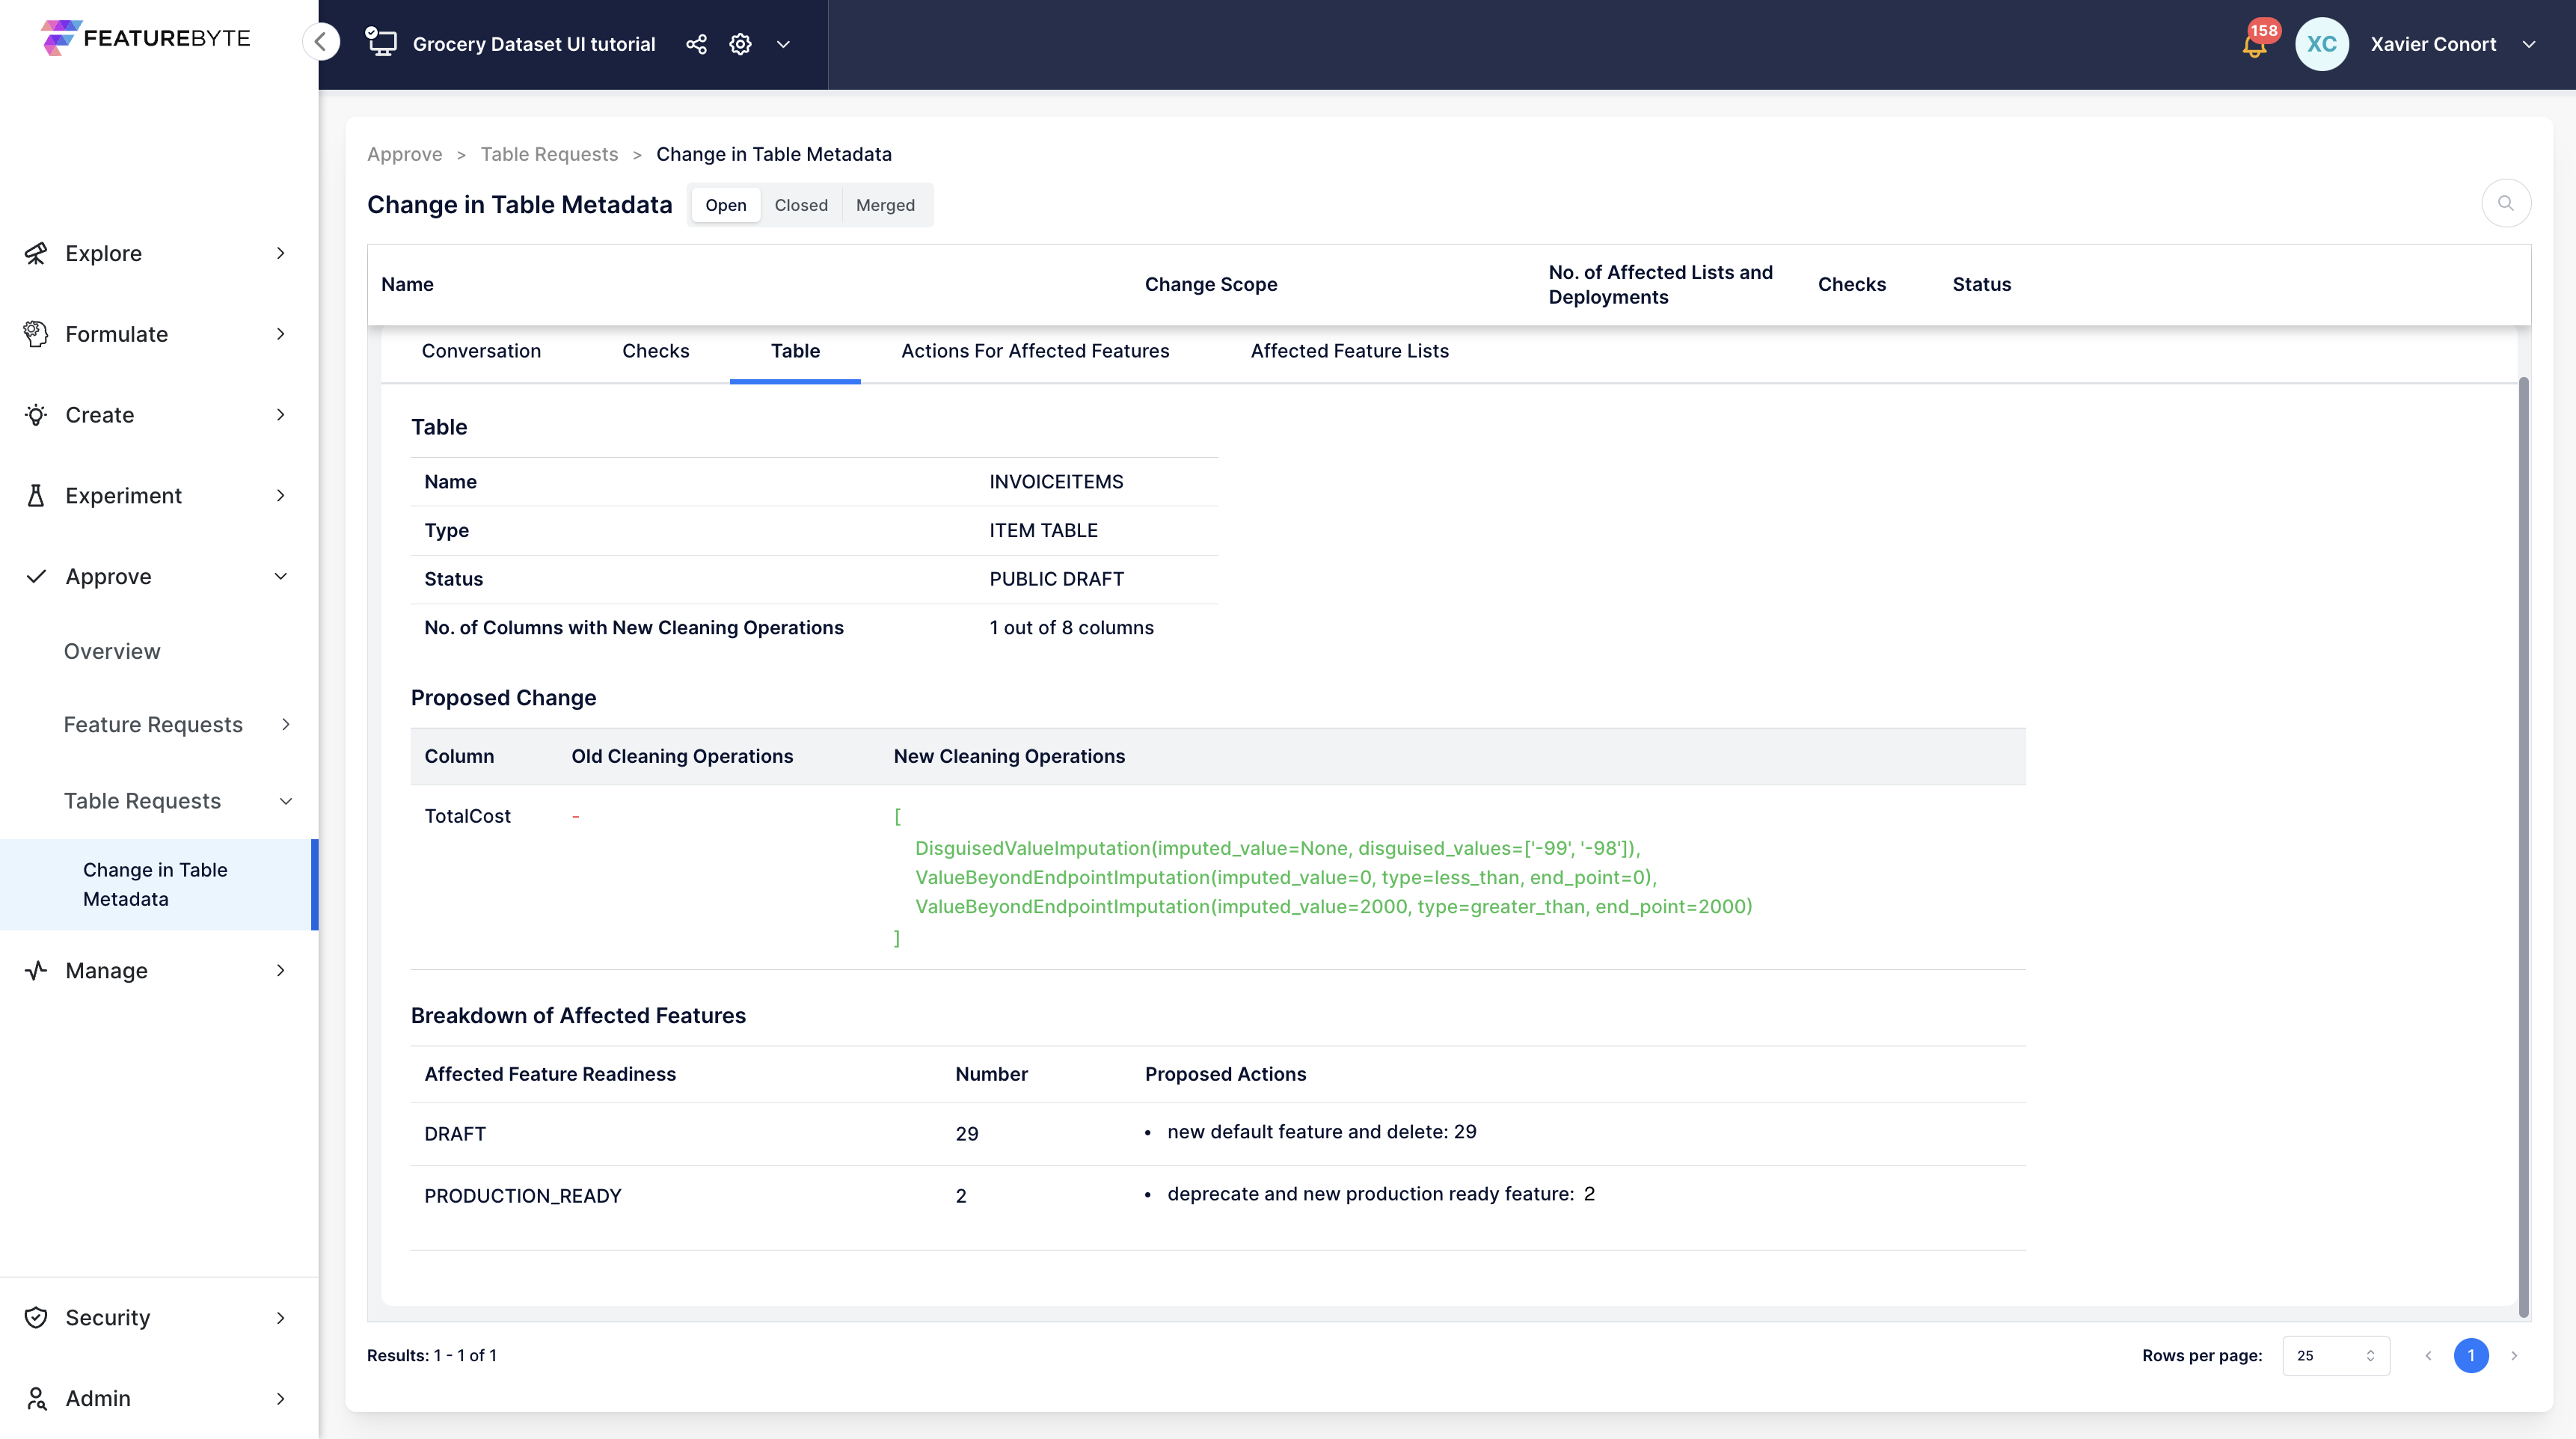Viewport: 2576px width, 1439px height.
Task: Open Xavier Conort user menu chevron
Action: [x=2529, y=44]
